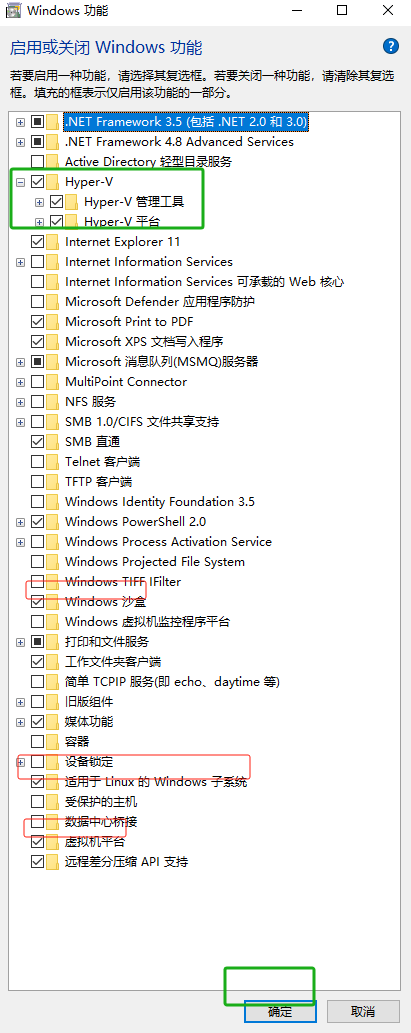Image resolution: width=411 pixels, height=1033 pixels.
Task: Click the Internet Explorer 11 folder icon
Action: (x=53, y=242)
